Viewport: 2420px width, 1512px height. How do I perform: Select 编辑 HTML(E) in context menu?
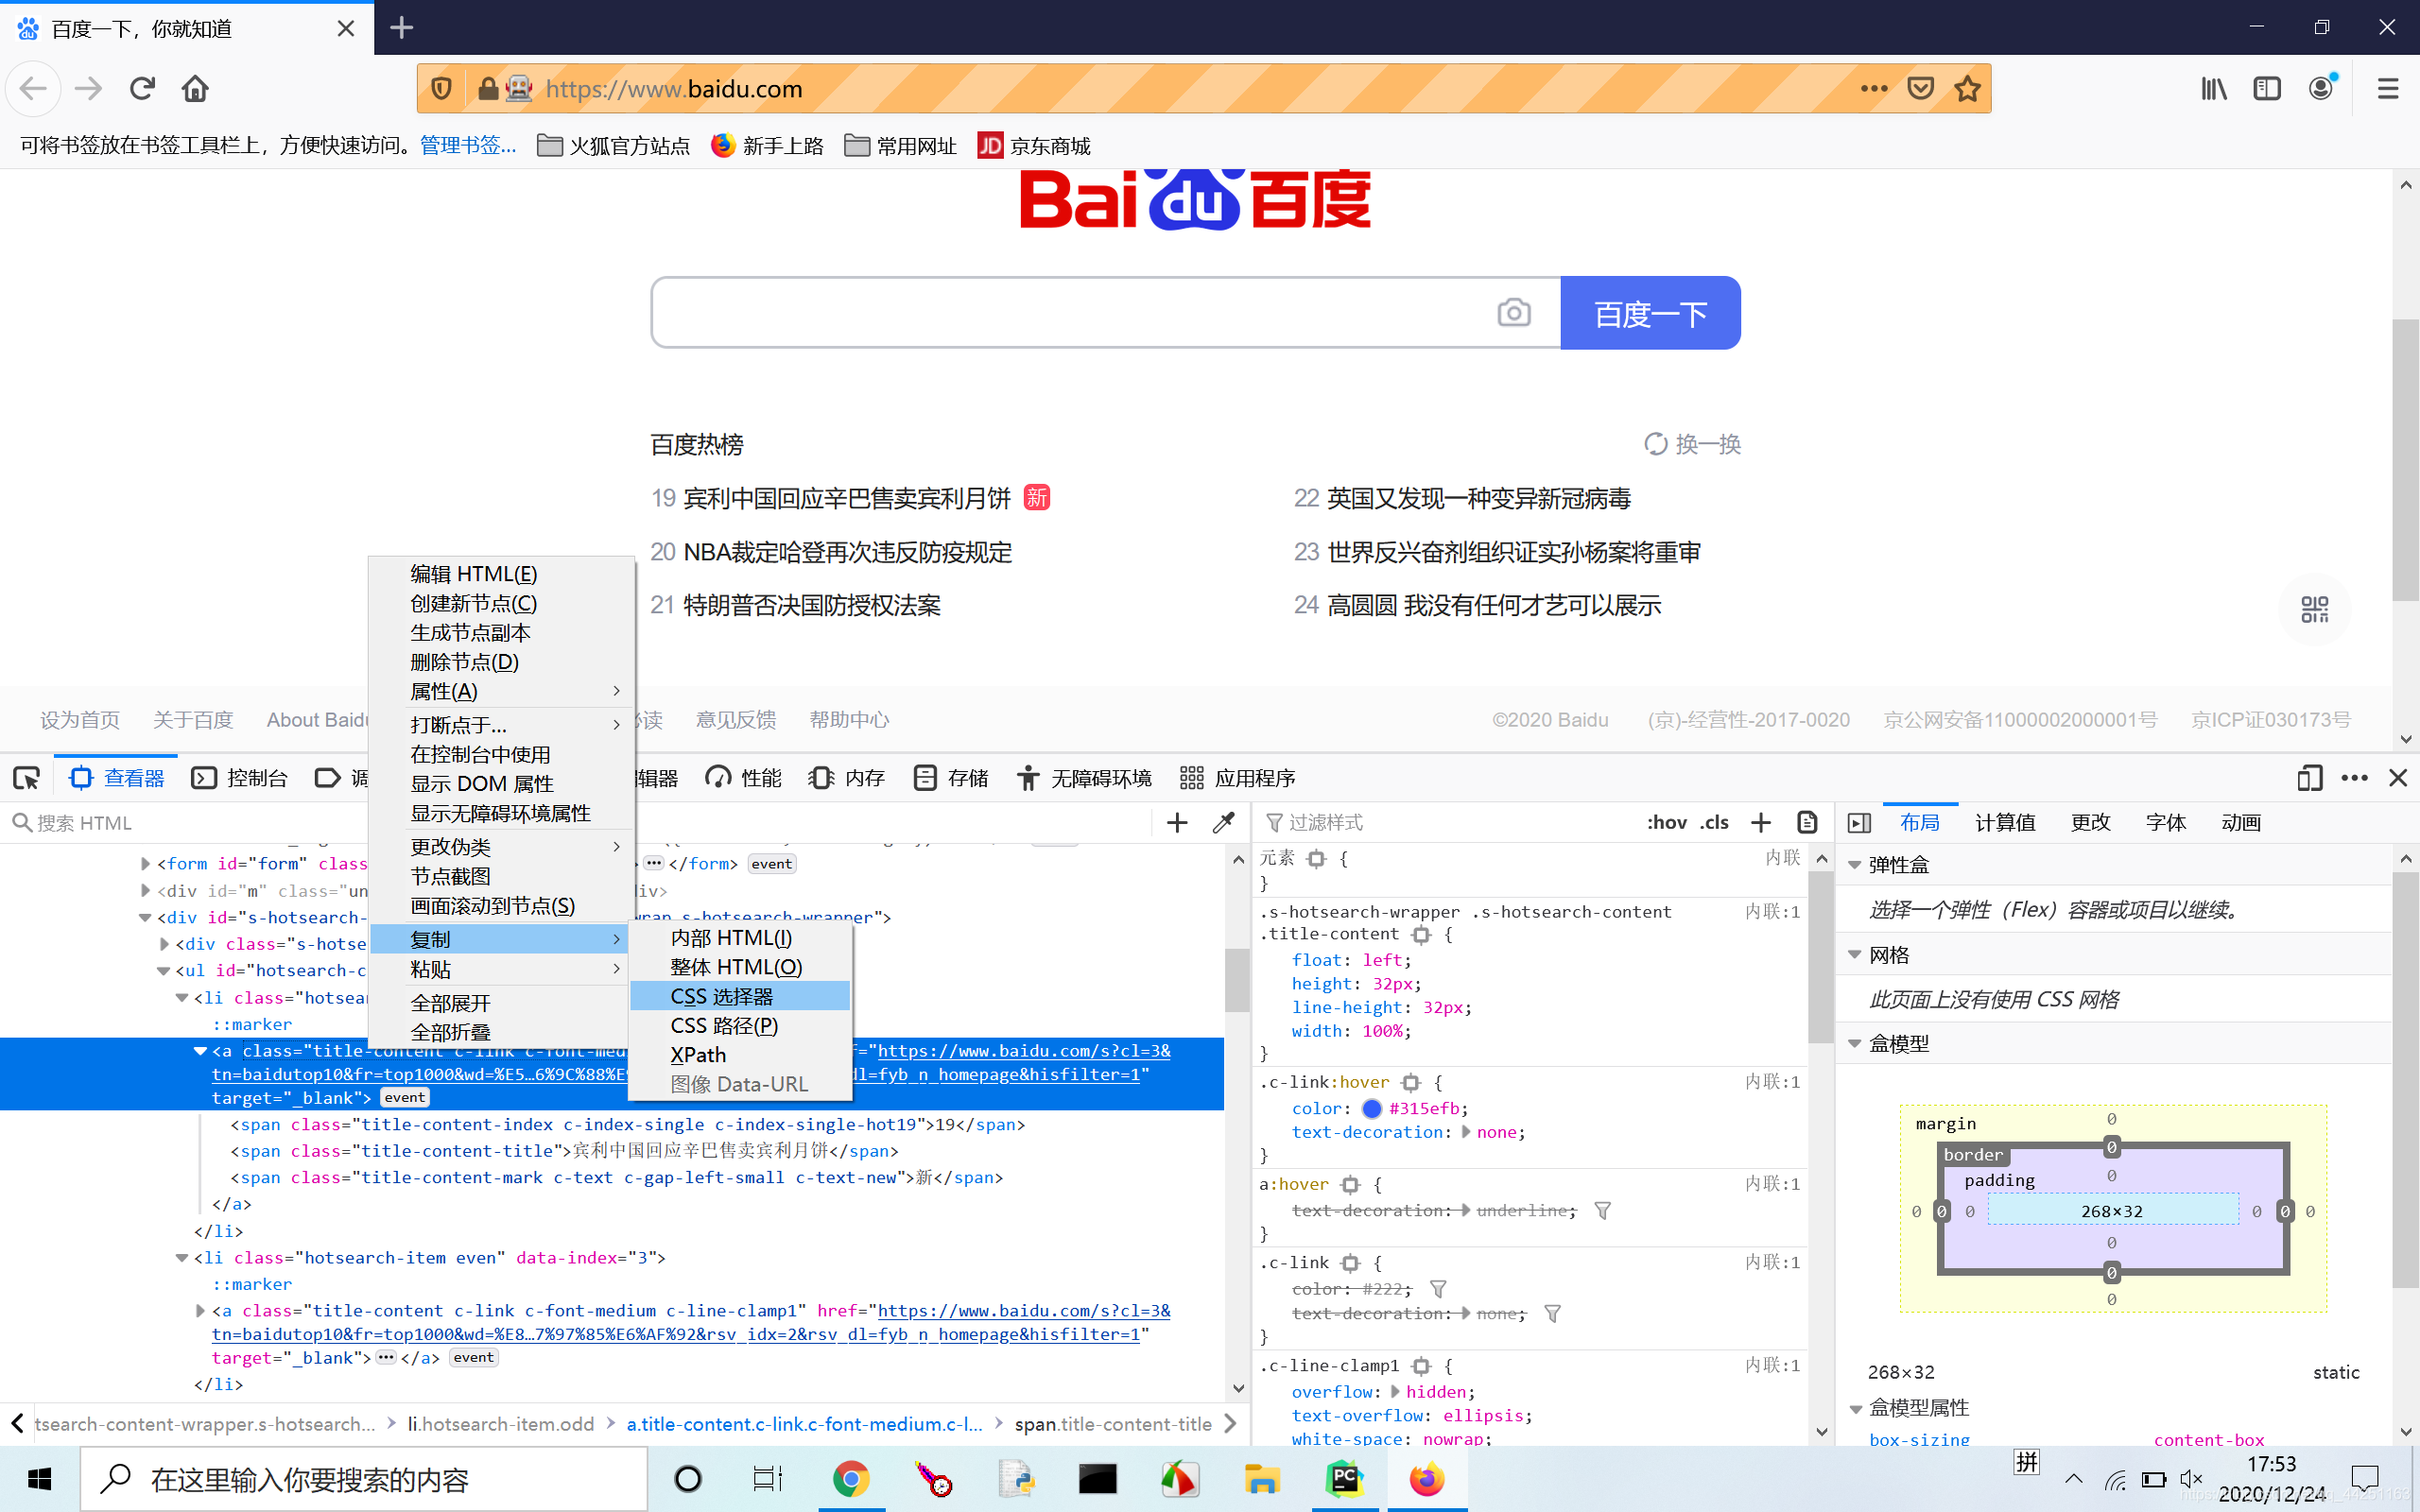click(x=502, y=574)
